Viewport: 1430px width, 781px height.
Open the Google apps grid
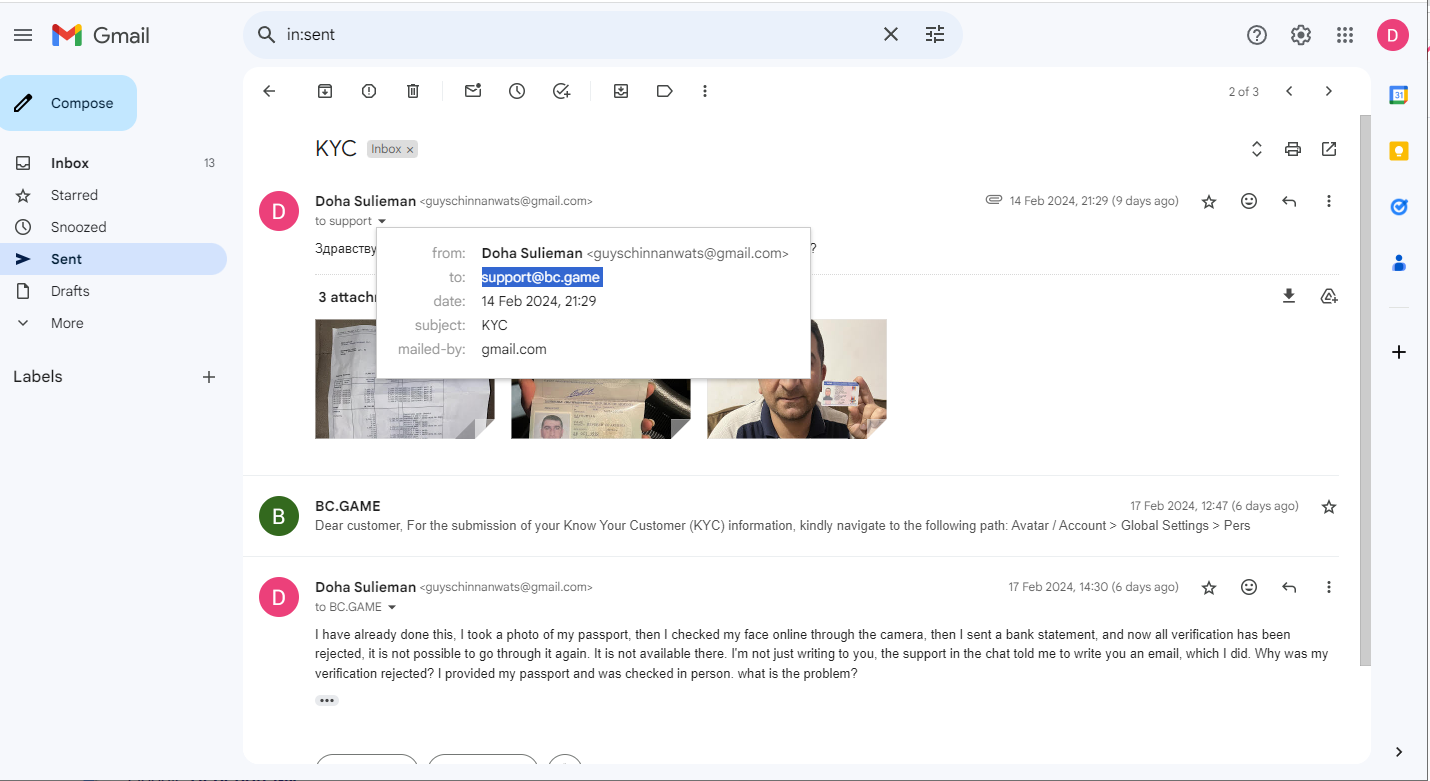coord(1345,35)
